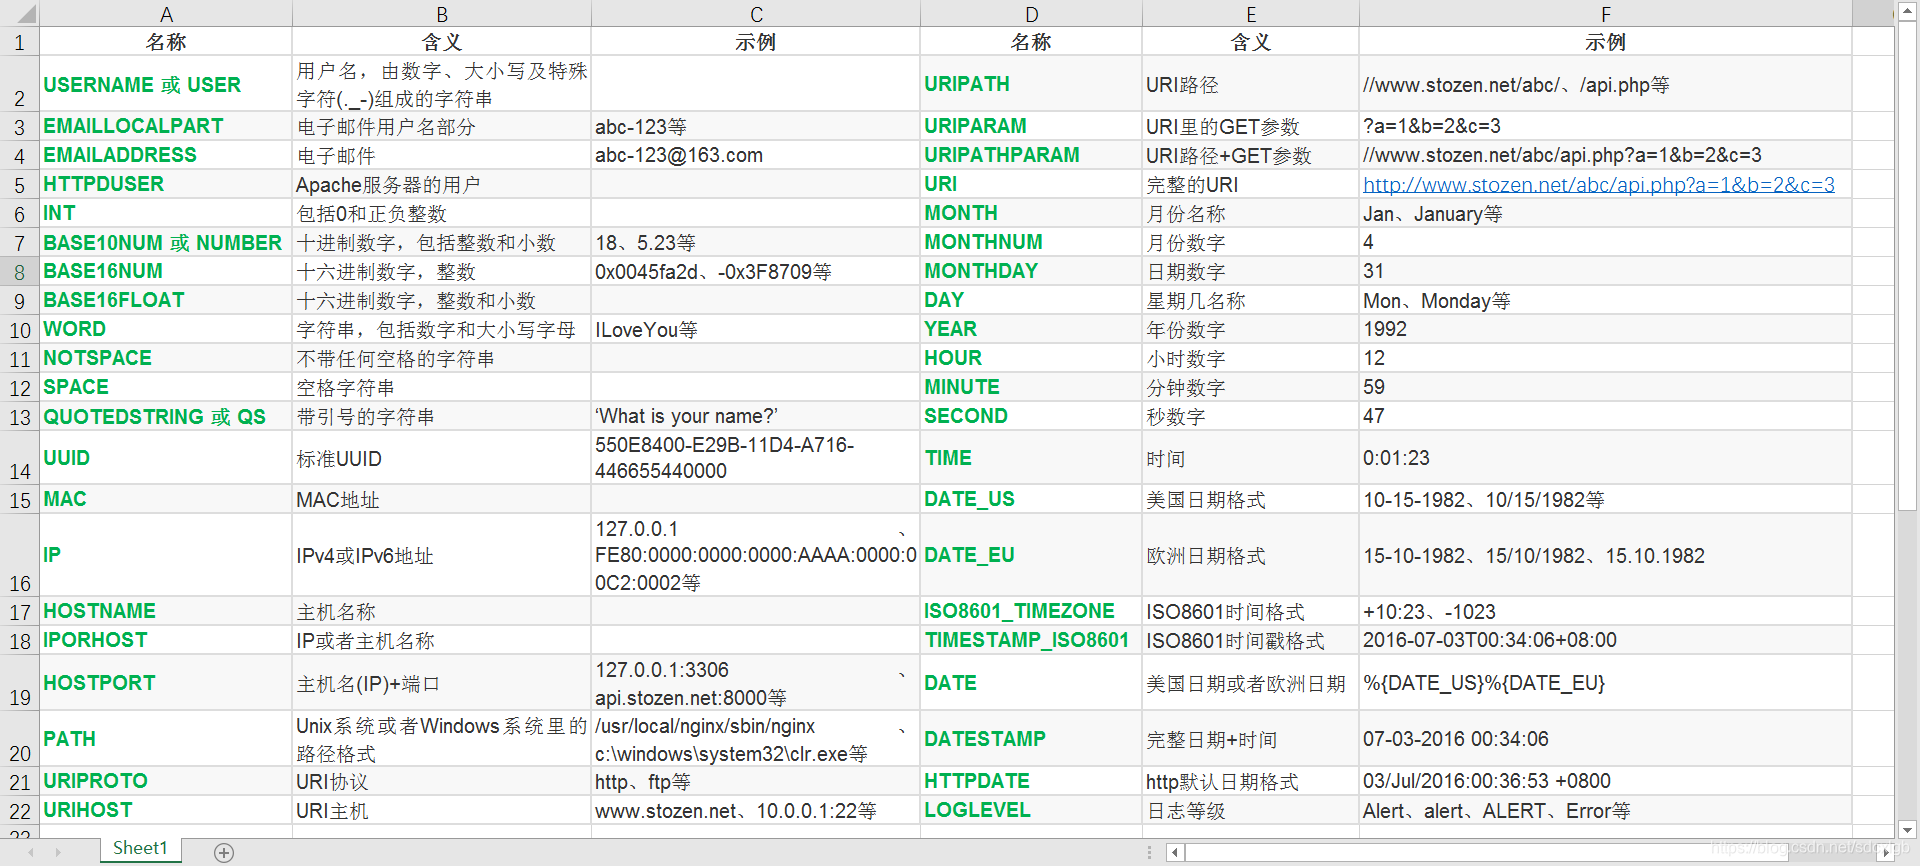Select the HOSTNAME cell
The image size is (1920, 866).
(x=166, y=611)
